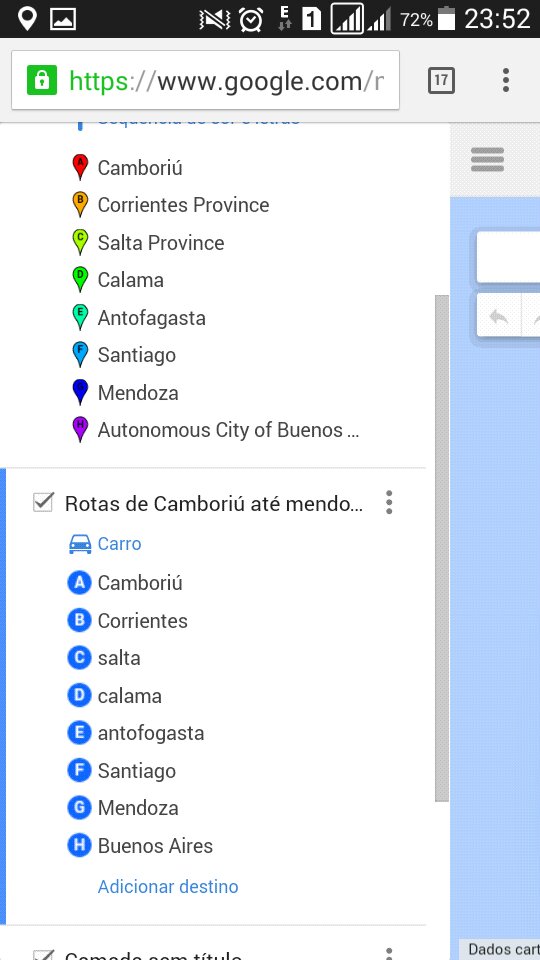The image size is (540, 960).
Task: Click the Carro driving mode icon
Action: pos(80,544)
